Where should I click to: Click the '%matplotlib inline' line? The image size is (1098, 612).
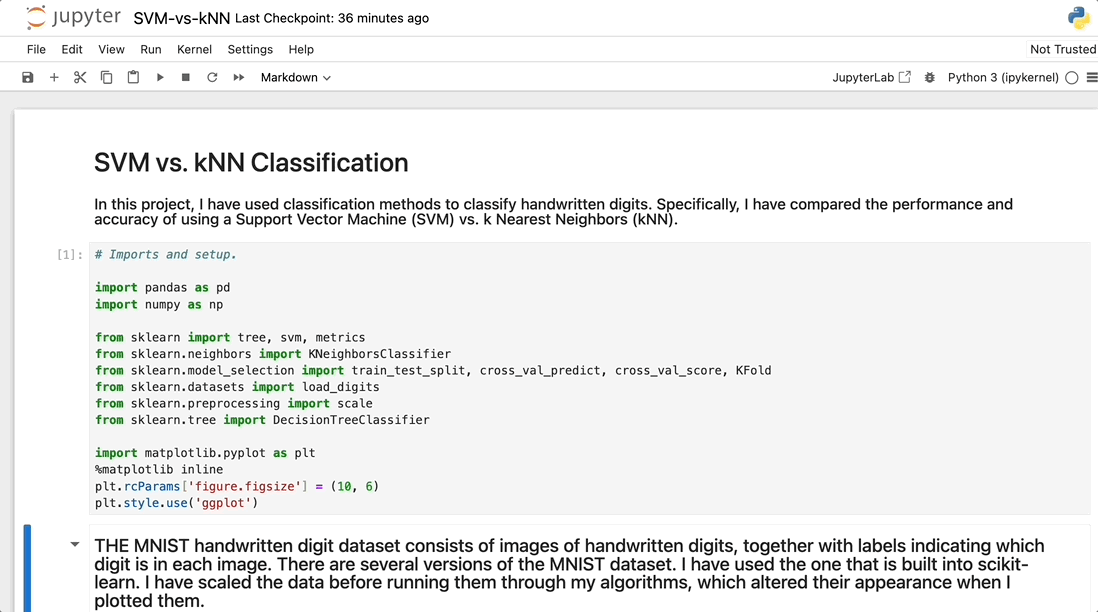tap(159, 470)
